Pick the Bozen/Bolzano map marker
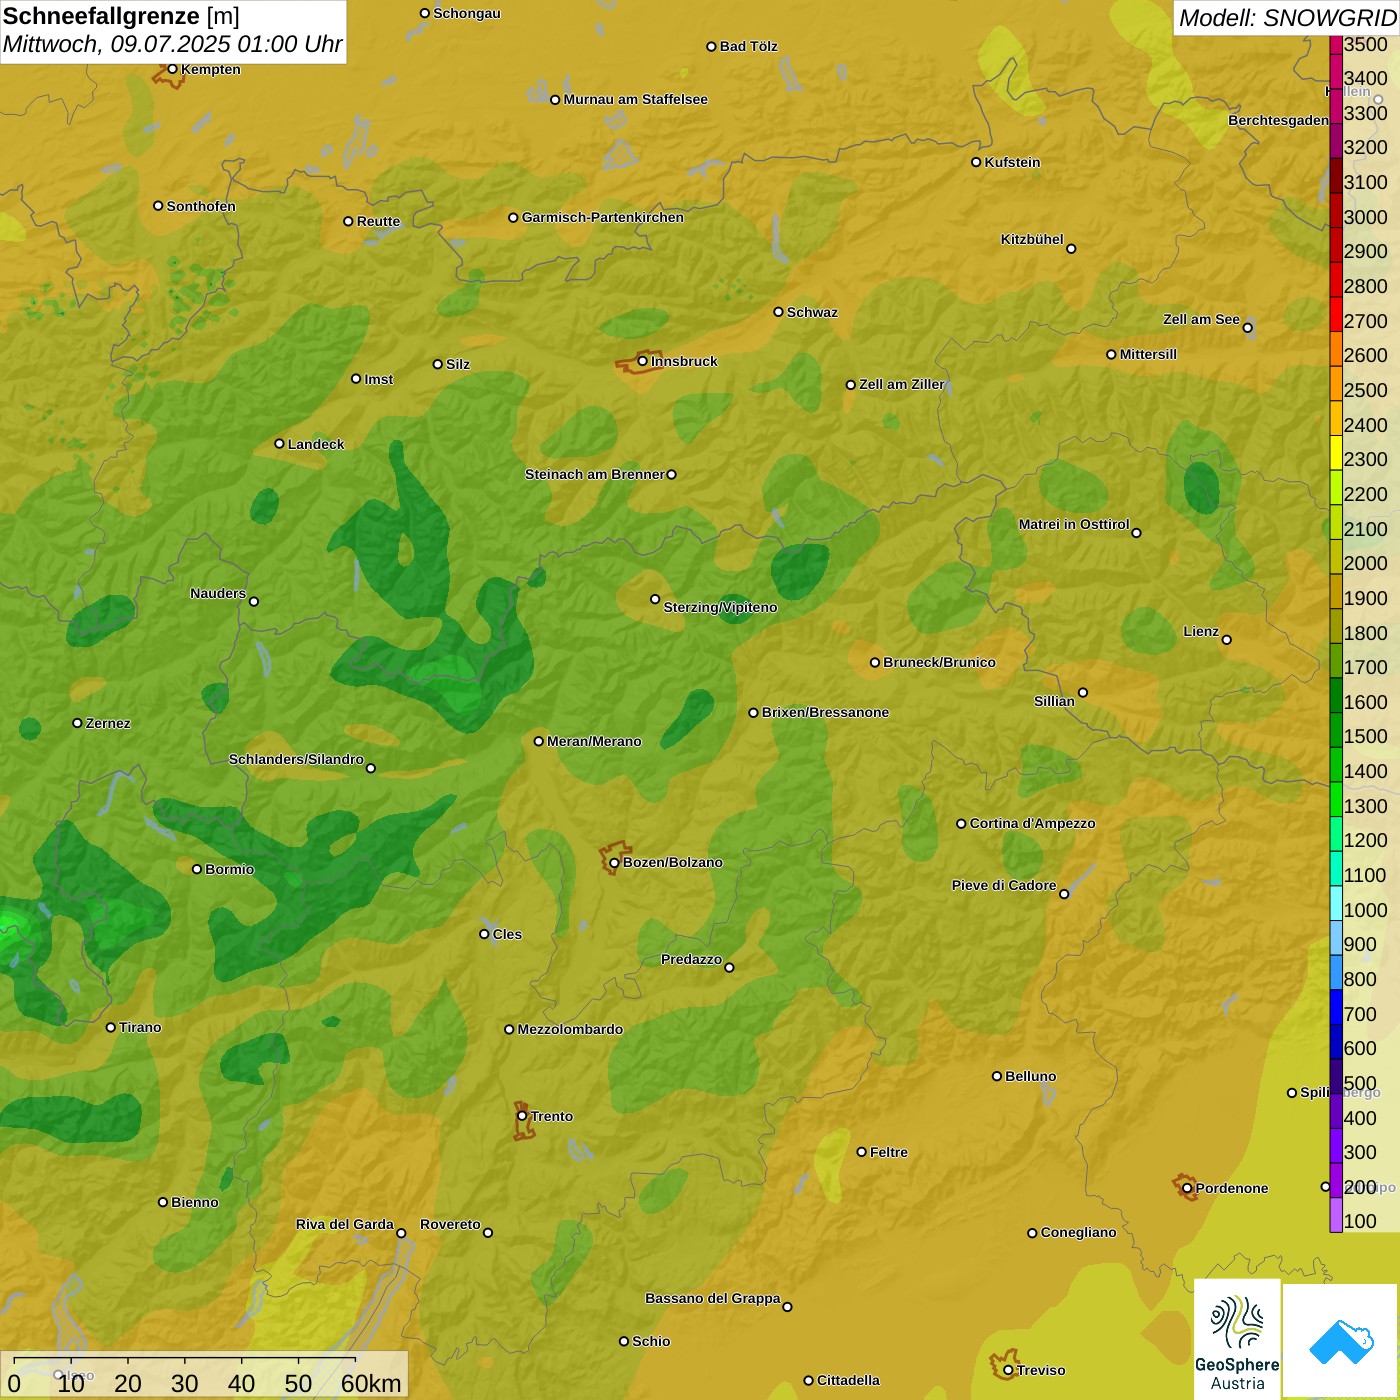1400x1400 pixels. pyautogui.click(x=614, y=863)
